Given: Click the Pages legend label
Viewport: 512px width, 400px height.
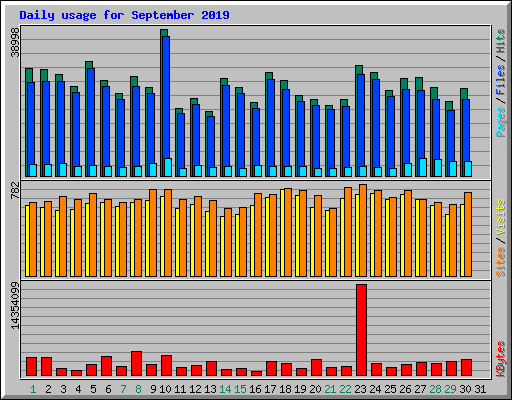Looking at the screenshot, I should [x=500, y=122].
